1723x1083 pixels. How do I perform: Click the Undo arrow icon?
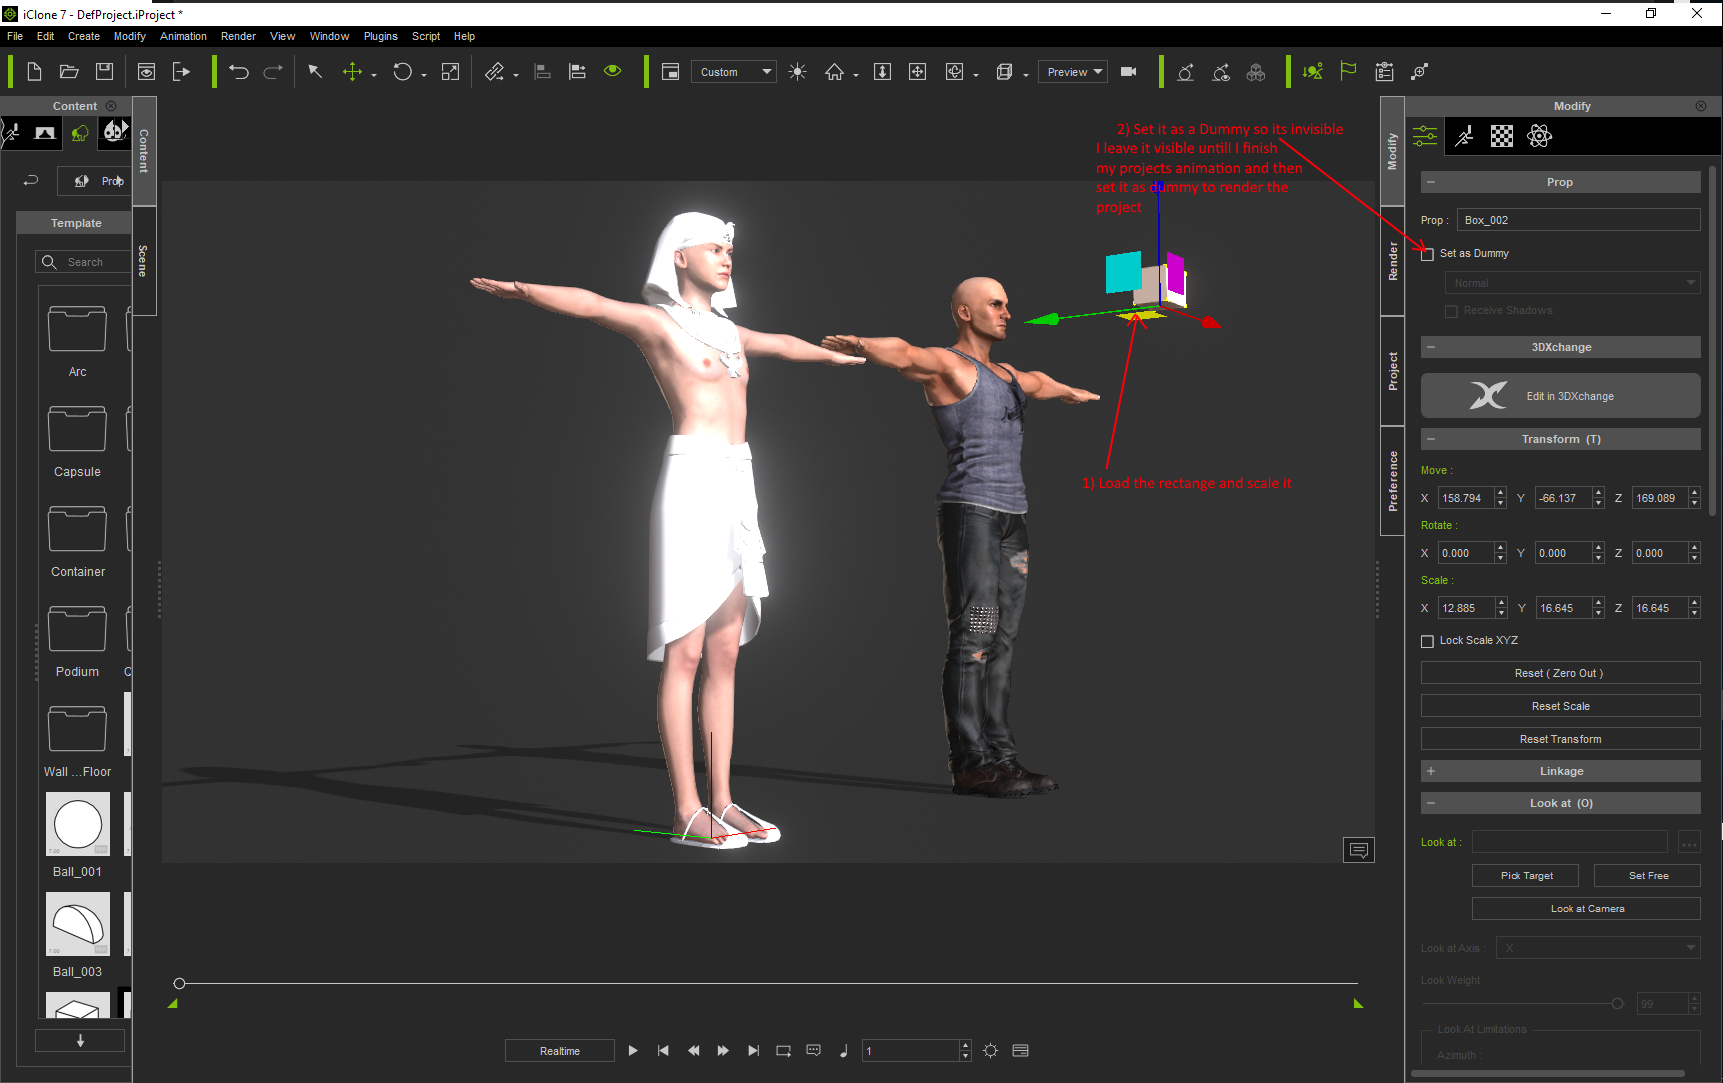tap(238, 71)
